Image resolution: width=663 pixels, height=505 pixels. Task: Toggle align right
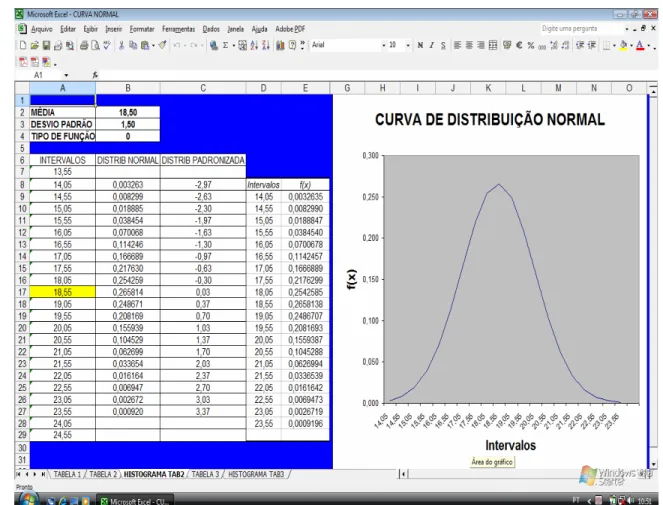tap(481, 45)
